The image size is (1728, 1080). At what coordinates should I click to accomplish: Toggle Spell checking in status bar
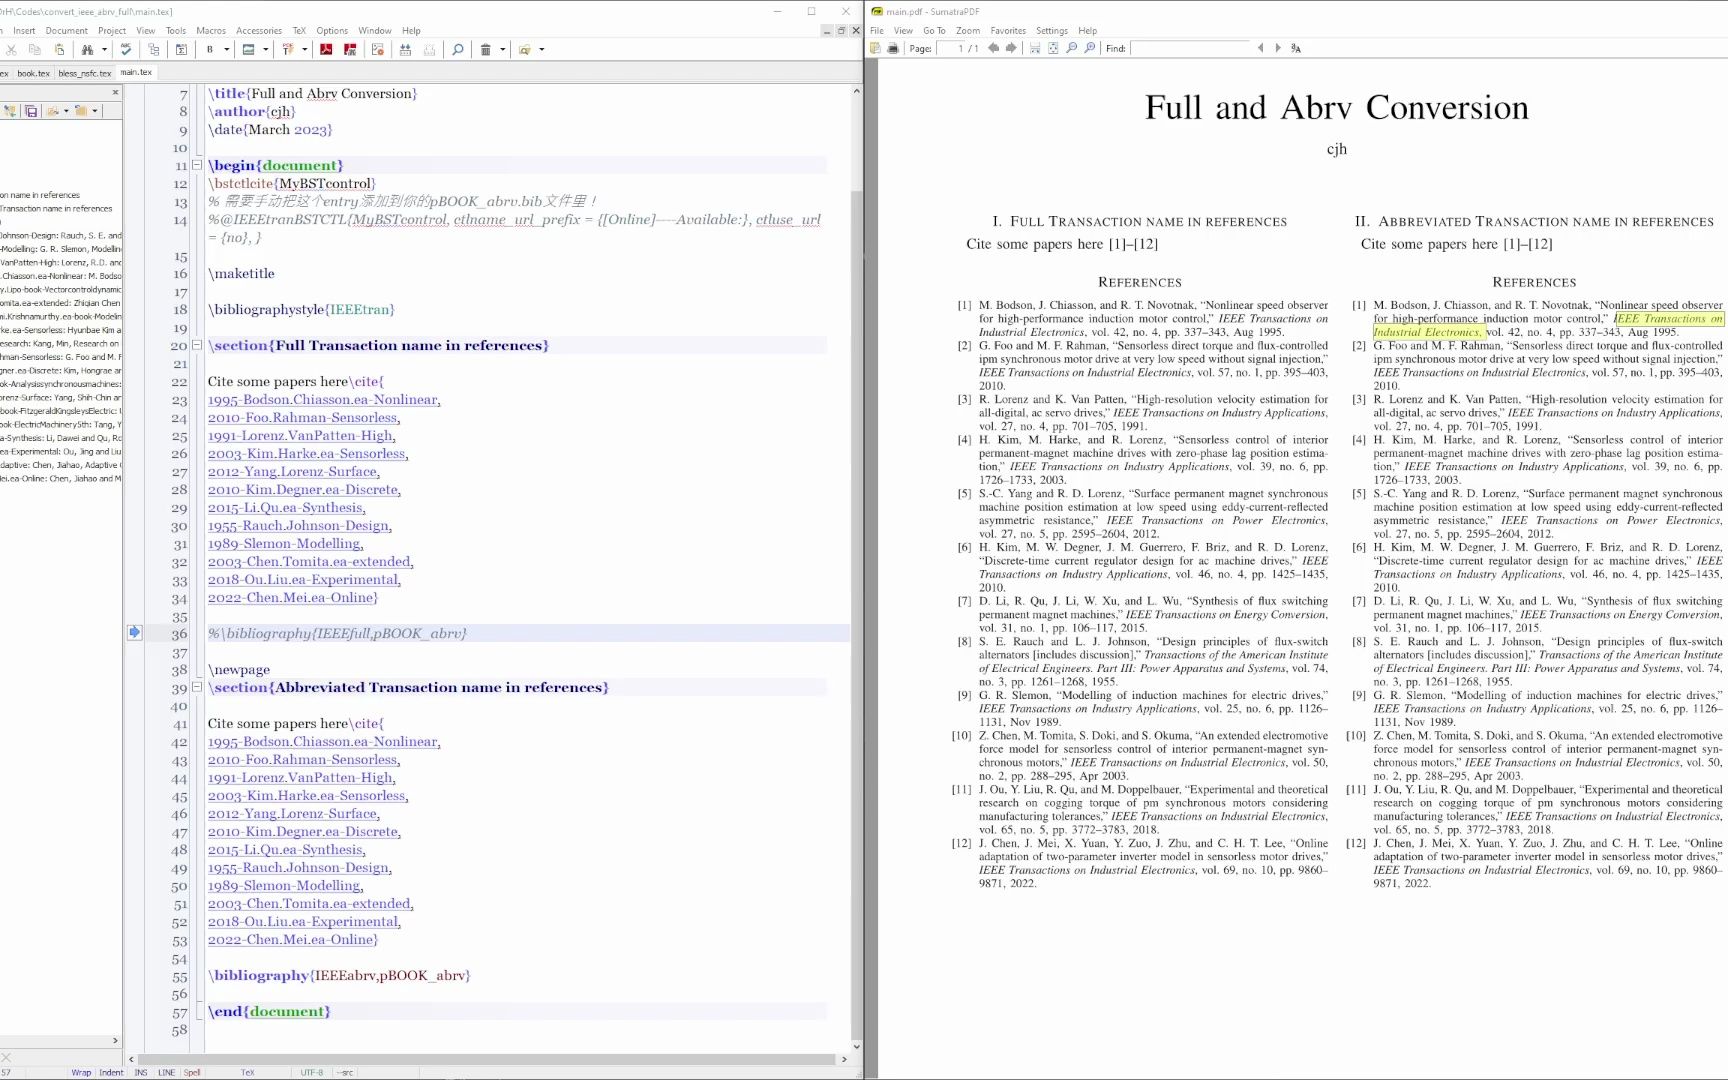(192, 1073)
